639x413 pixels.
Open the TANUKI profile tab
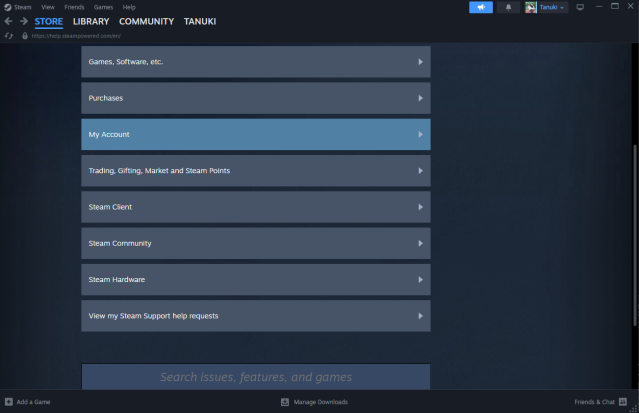pyautogui.click(x=200, y=22)
